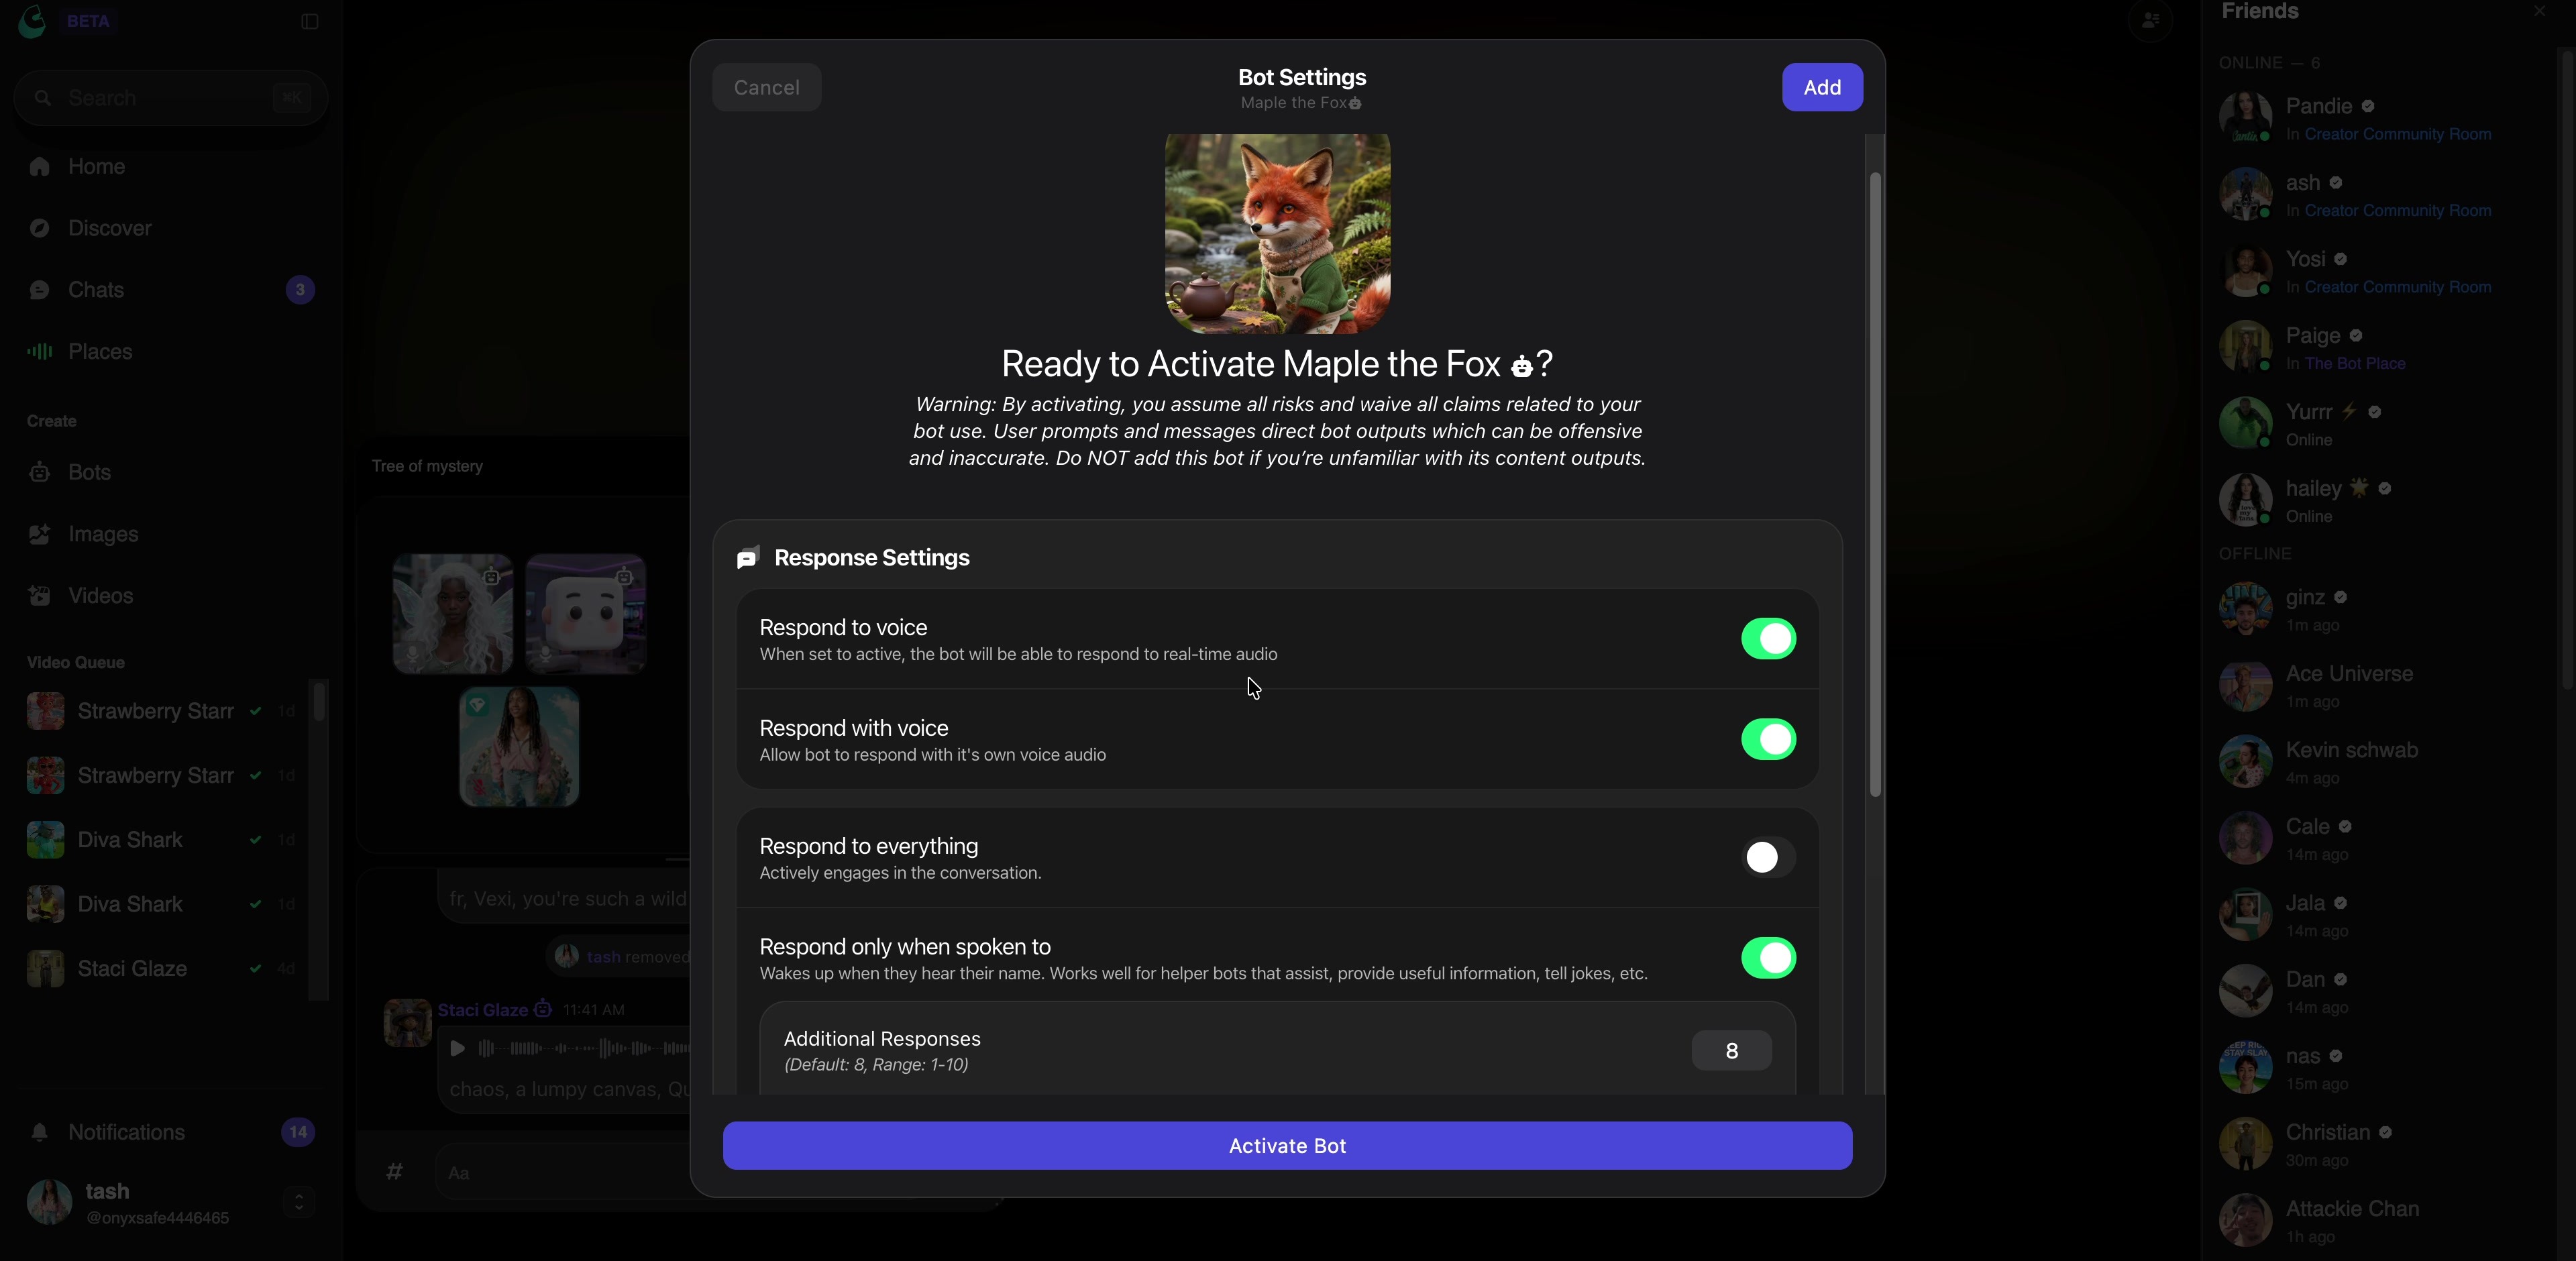The height and width of the screenshot is (1261, 2576).
Task: Open the Images creation icon
Action: 40,535
